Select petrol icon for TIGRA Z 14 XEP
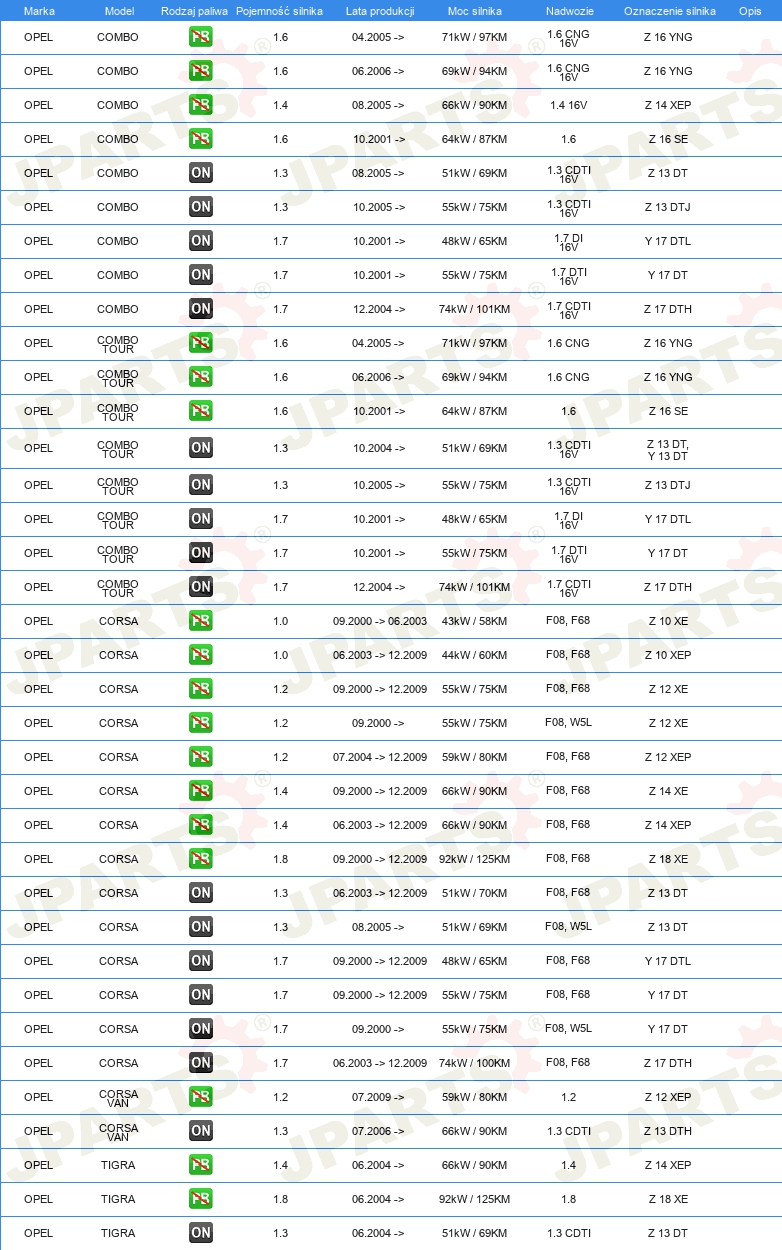The height and width of the screenshot is (1250, 782). pyautogui.click(x=200, y=1165)
